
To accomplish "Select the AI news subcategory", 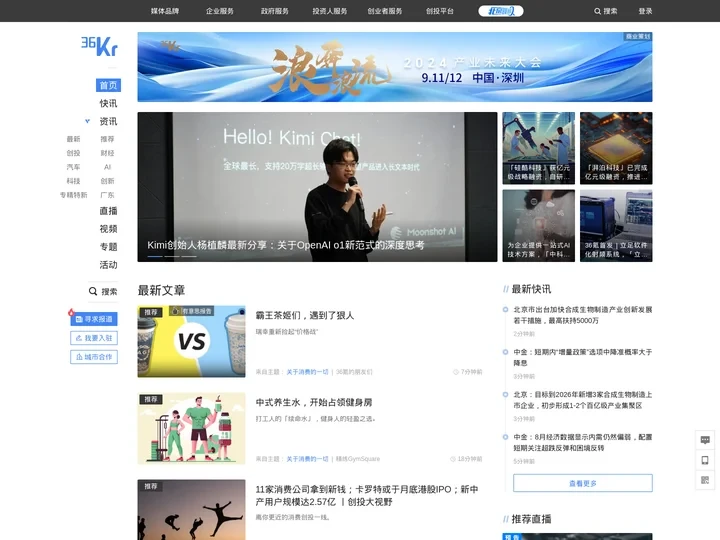I will (x=107, y=167).
